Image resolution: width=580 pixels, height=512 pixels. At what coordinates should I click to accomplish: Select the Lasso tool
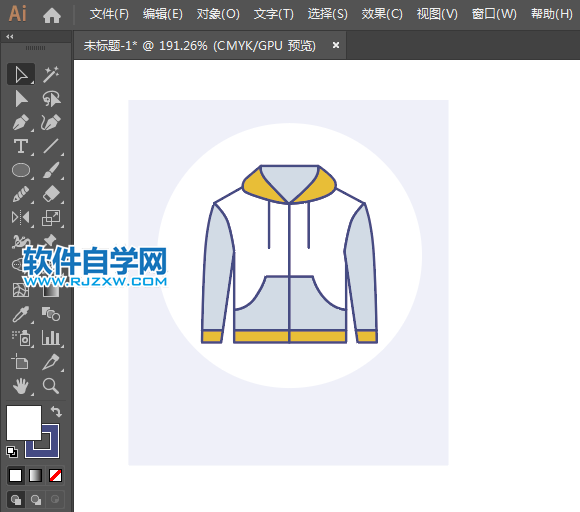[51, 99]
